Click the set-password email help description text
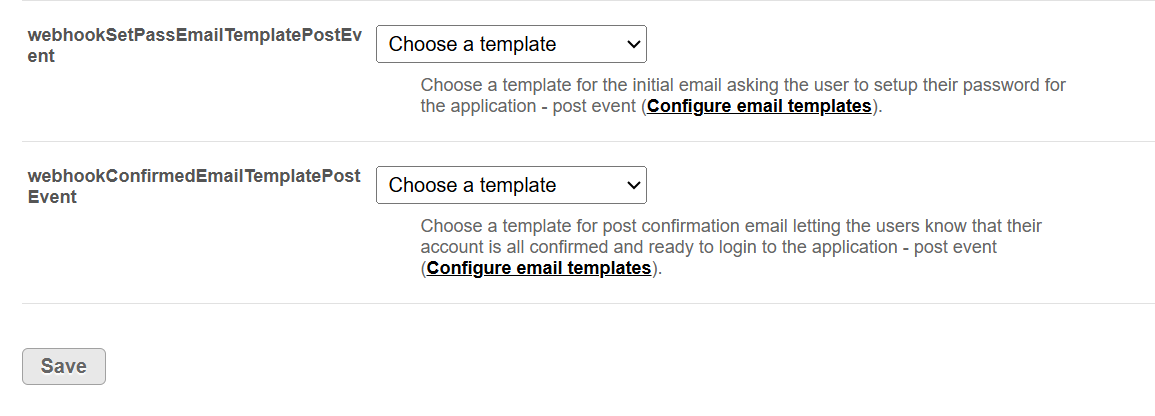The height and width of the screenshot is (416, 1155). click(742, 85)
